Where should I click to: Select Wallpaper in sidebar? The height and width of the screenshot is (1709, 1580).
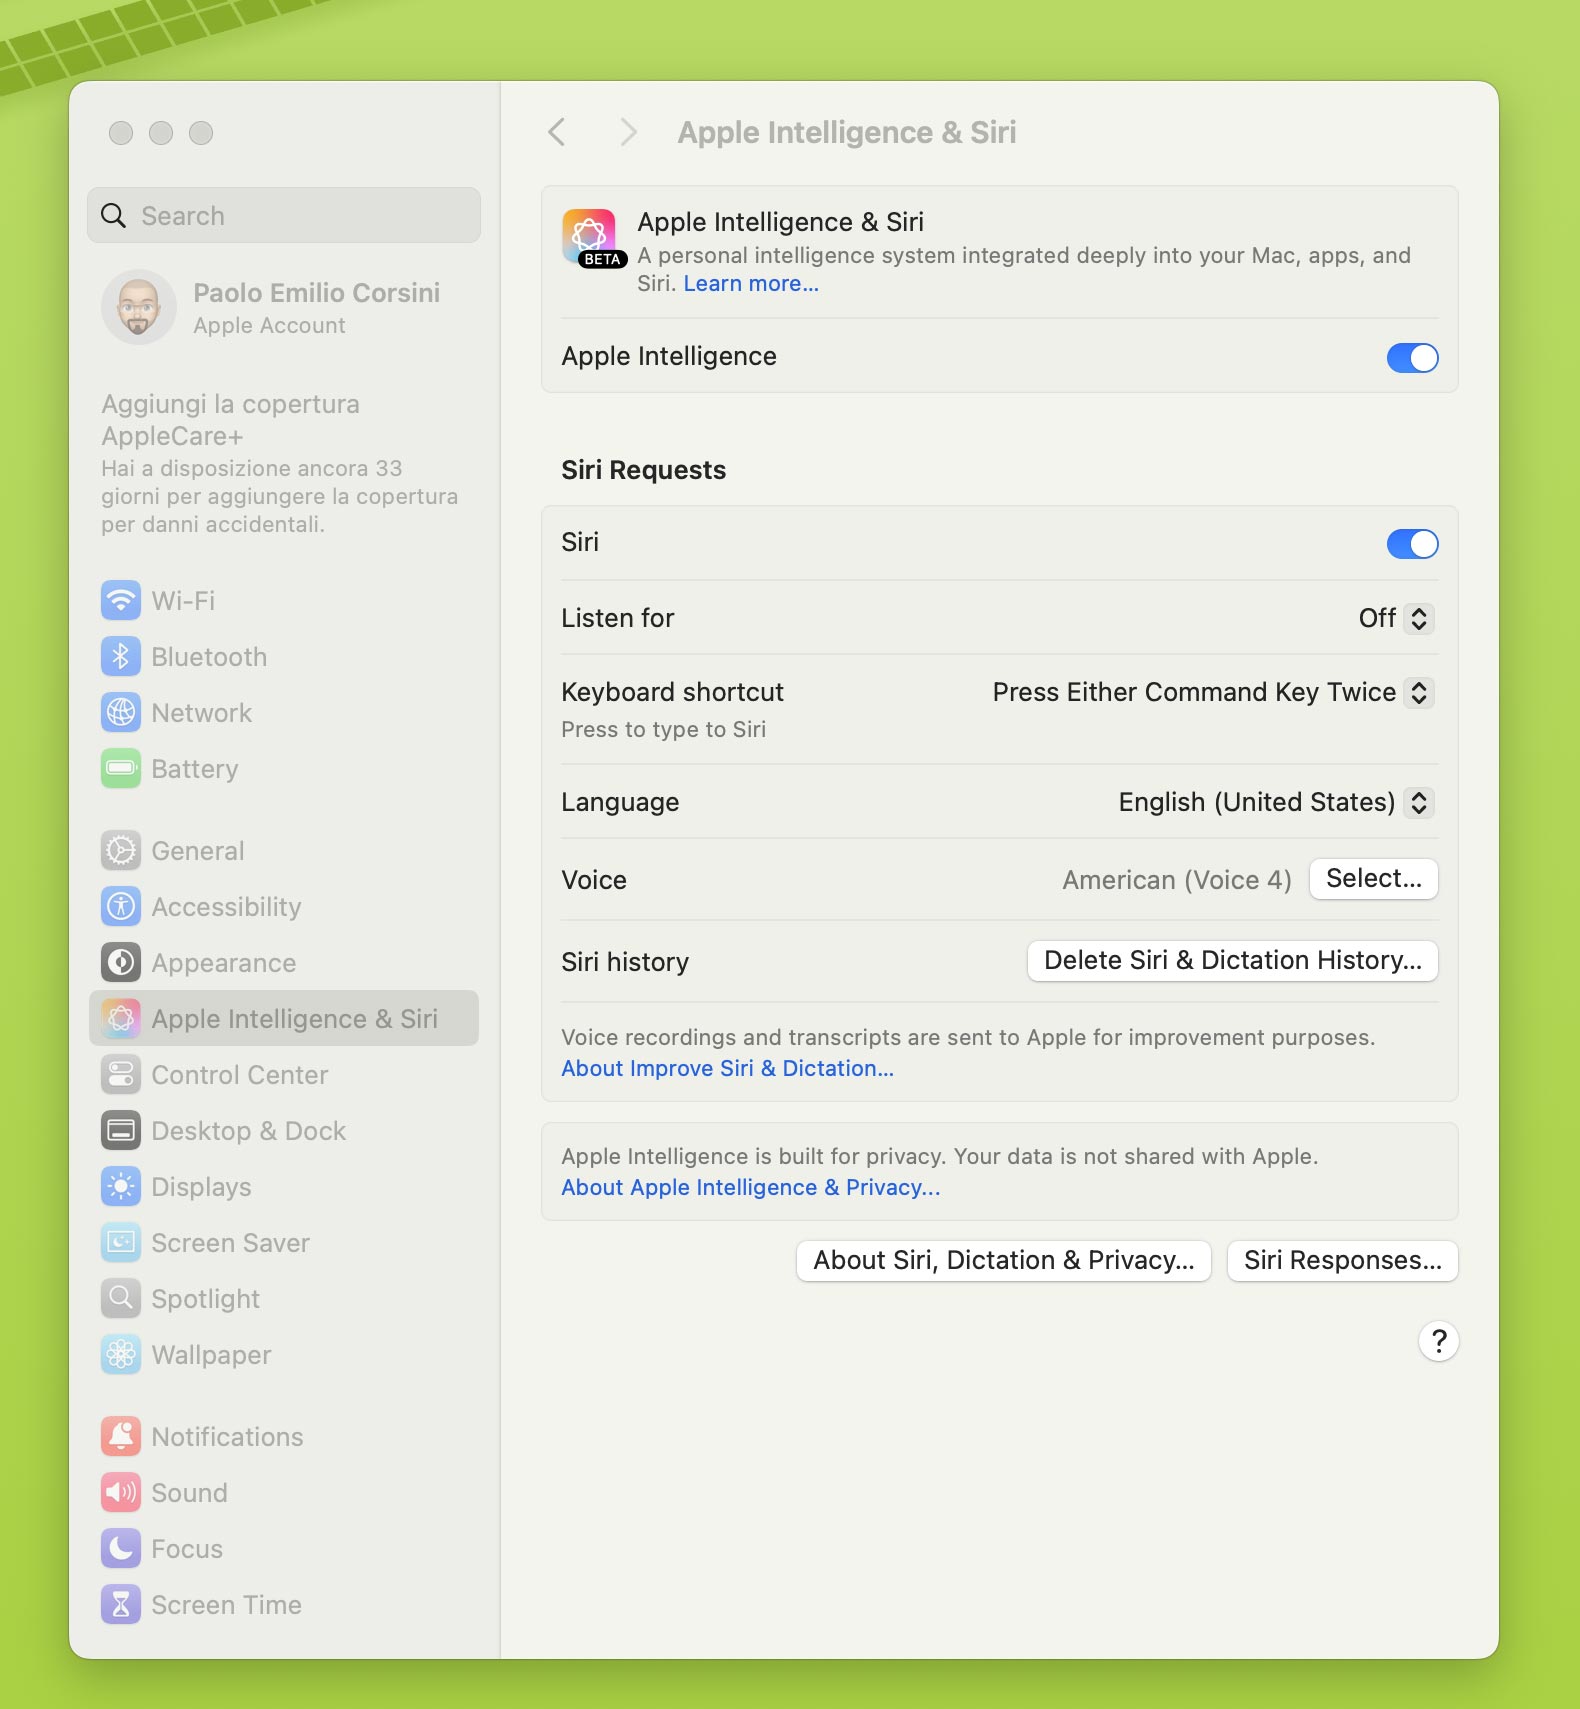(284, 1354)
